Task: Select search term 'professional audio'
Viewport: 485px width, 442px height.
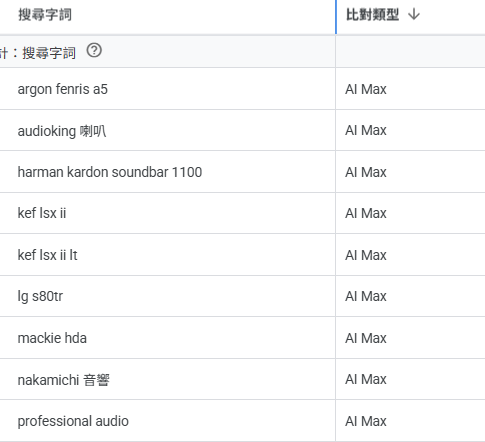Action: point(73,421)
